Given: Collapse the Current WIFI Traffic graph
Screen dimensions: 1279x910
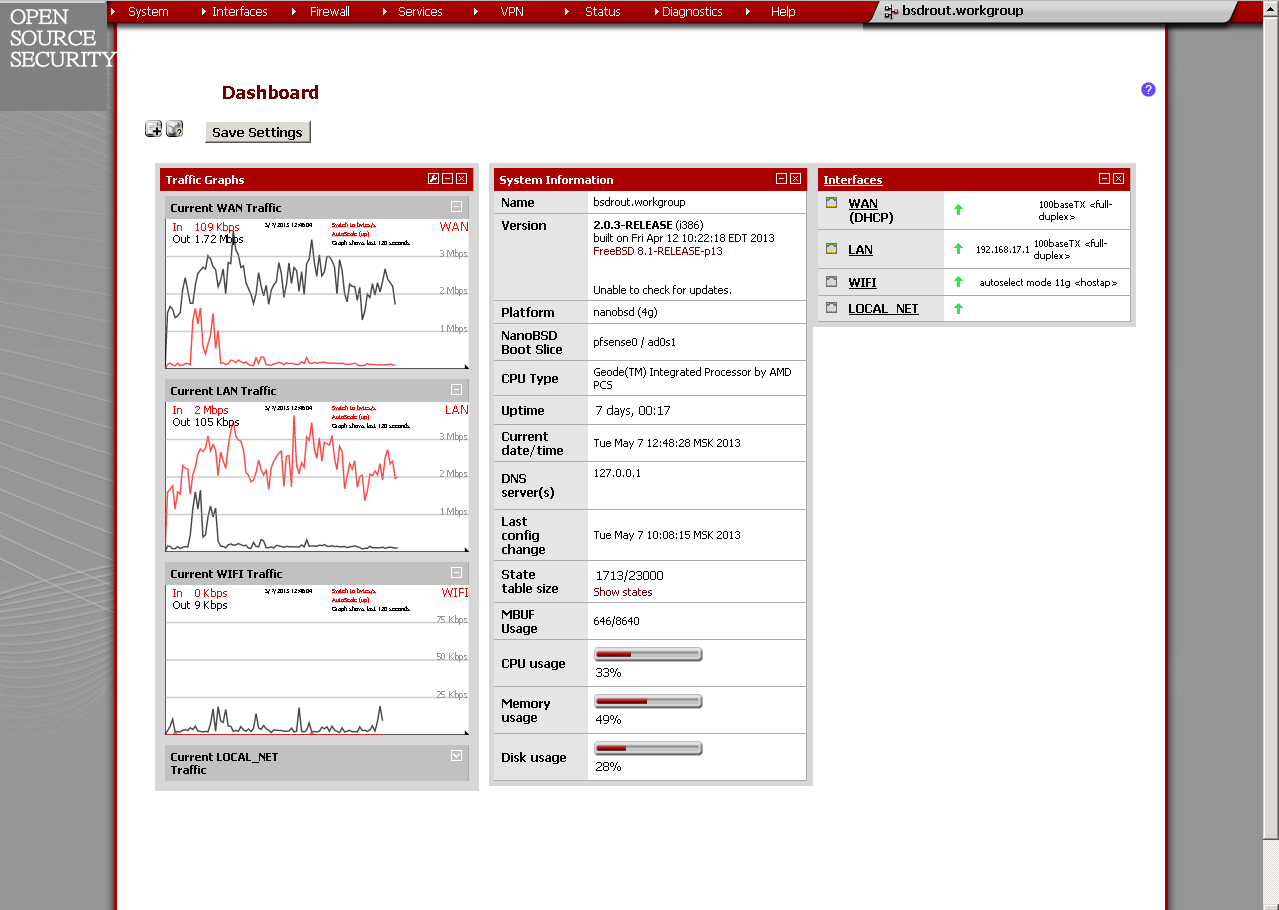Looking at the screenshot, I should (x=456, y=573).
